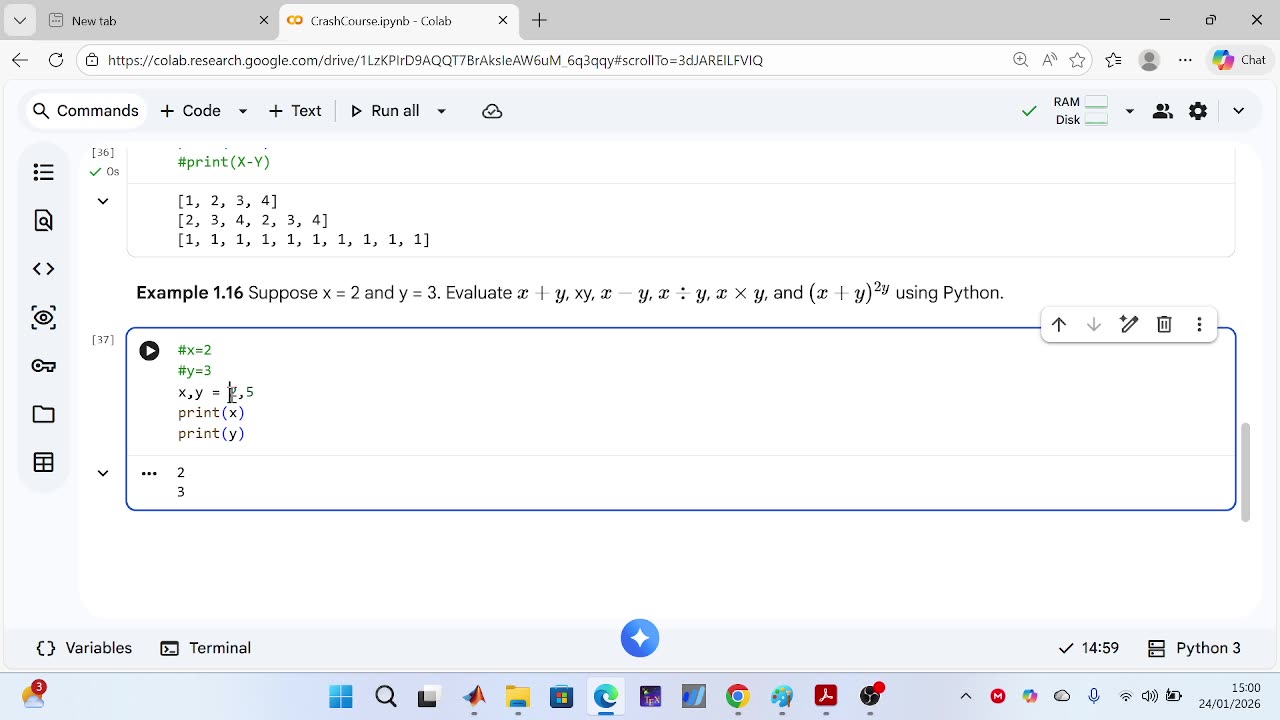The image size is (1280, 720).
Task: Open the Files folder icon in sidebar
Action: (43, 414)
